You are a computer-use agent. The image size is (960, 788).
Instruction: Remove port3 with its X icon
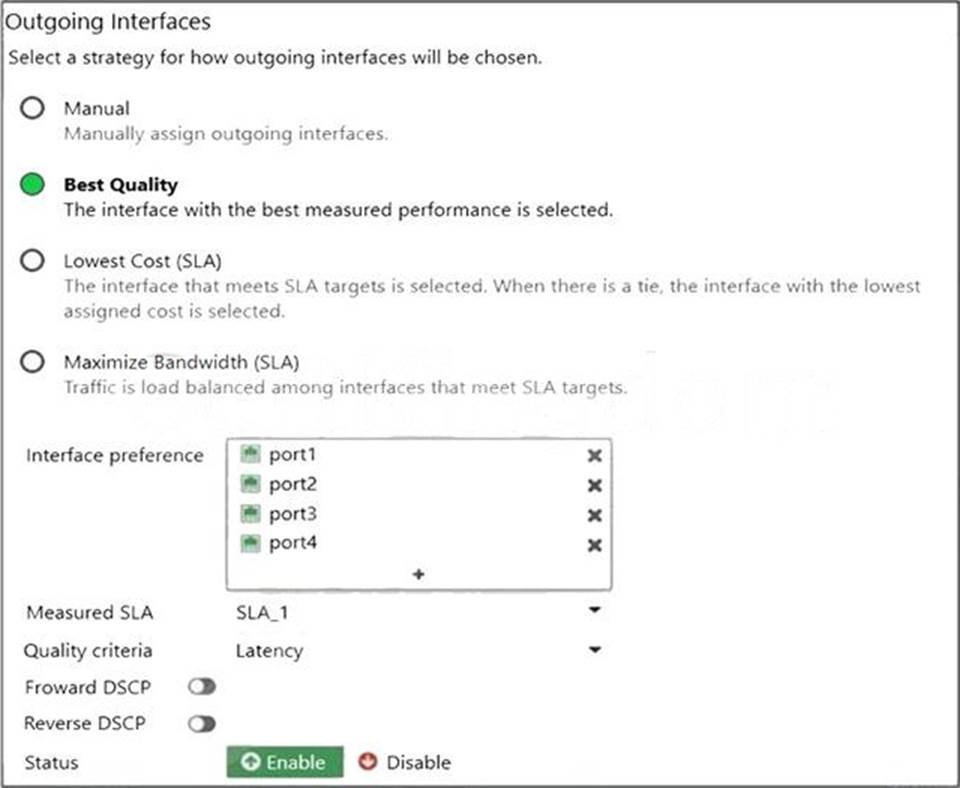[x=594, y=515]
